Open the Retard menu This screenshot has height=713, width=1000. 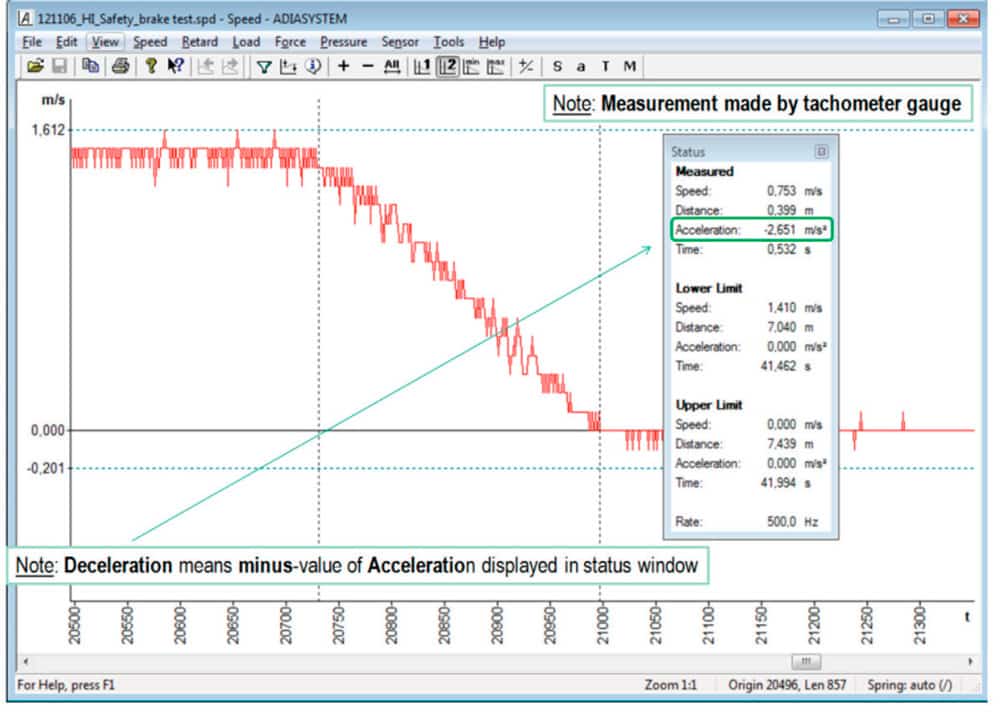[x=200, y=42]
